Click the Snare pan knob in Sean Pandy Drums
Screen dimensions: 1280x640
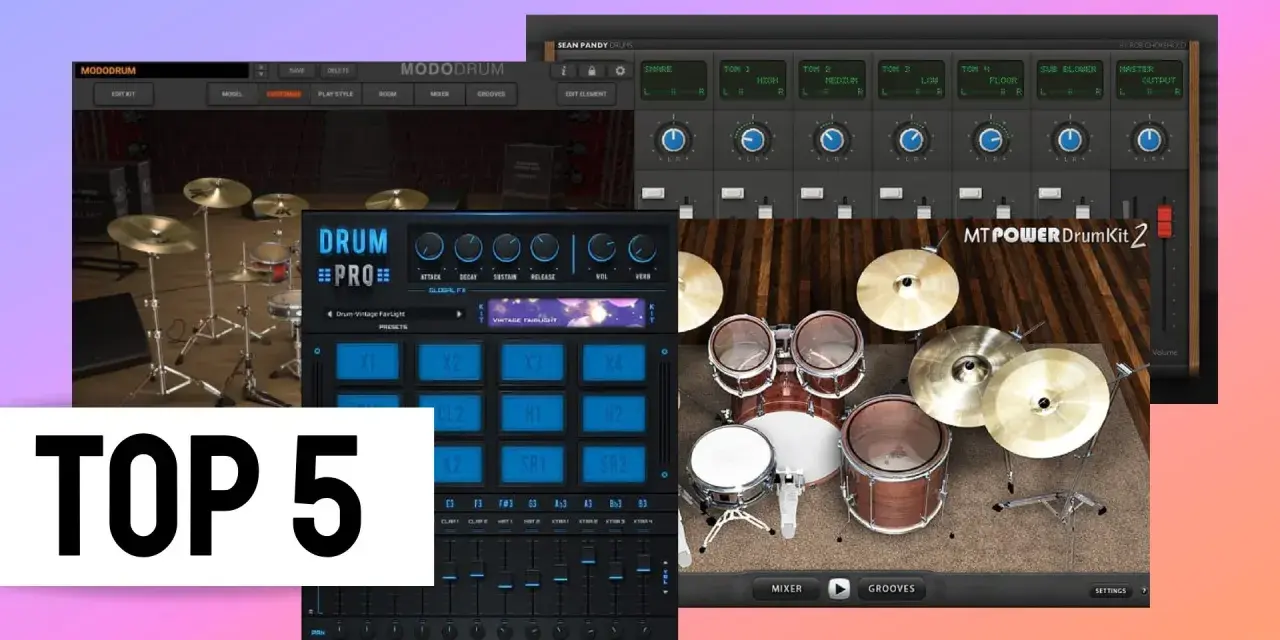click(674, 139)
